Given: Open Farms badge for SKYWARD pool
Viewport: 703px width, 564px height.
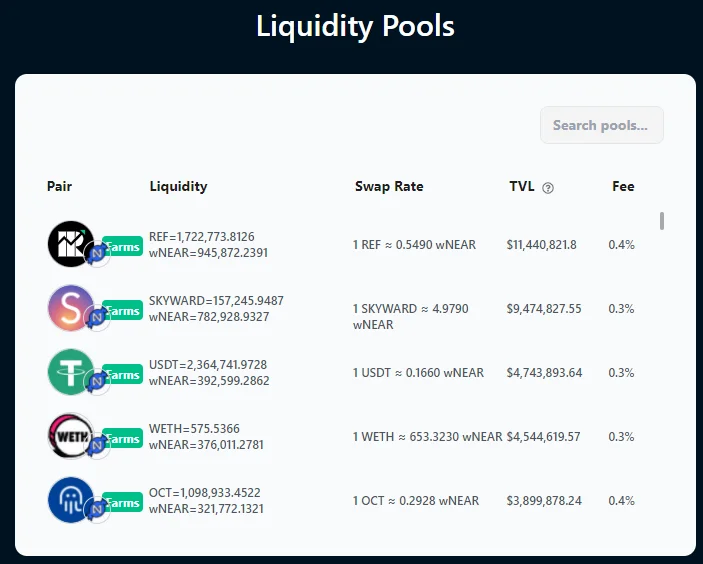Looking at the screenshot, I should (x=123, y=311).
